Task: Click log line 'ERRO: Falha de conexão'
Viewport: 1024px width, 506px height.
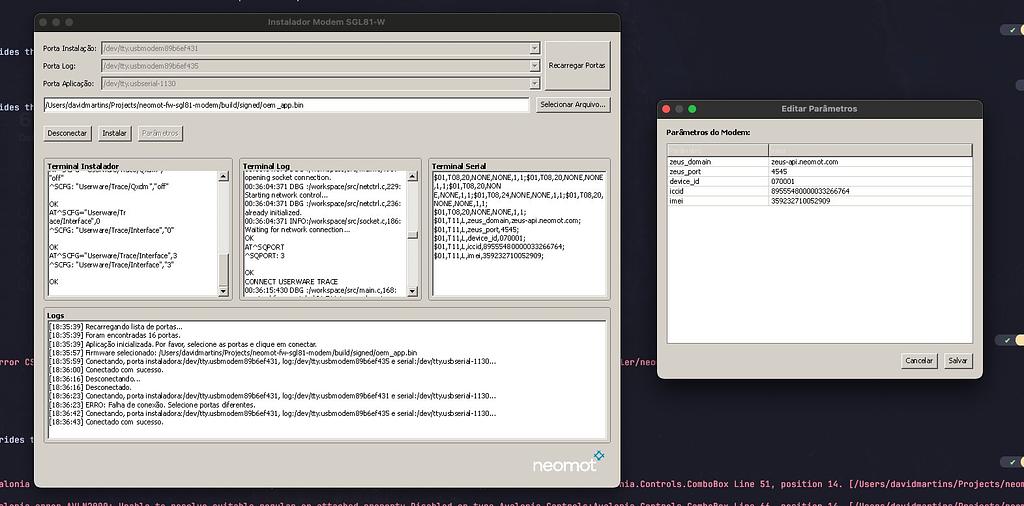Action: click(x=153, y=405)
